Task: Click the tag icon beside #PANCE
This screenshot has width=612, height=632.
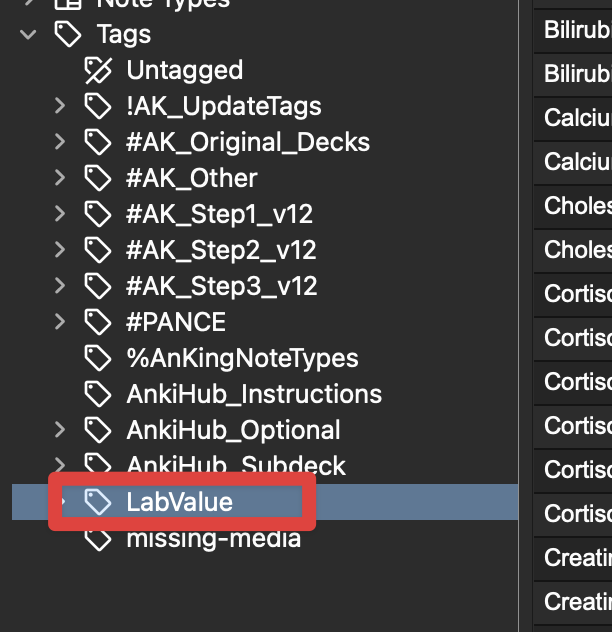Action: coord(97,322)
